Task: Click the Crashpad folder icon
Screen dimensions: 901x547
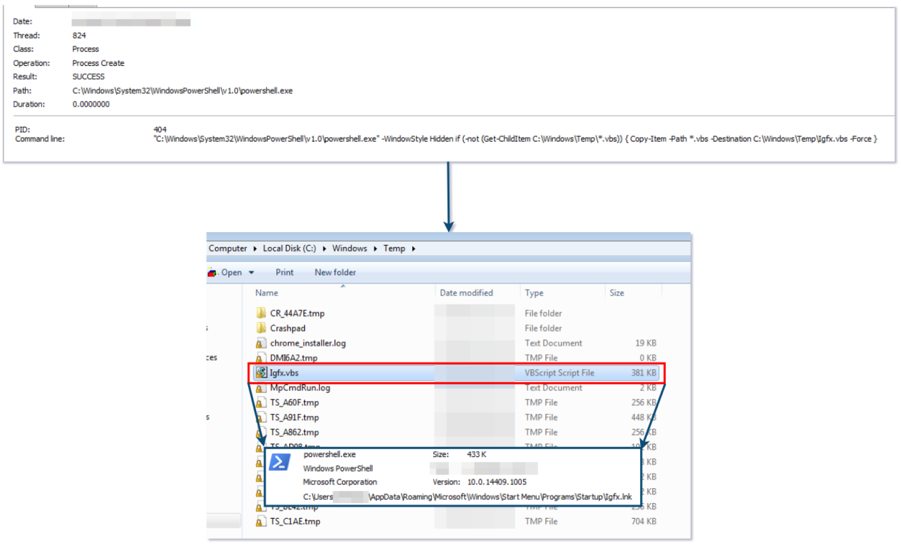Action: click(x=260, y=328)
